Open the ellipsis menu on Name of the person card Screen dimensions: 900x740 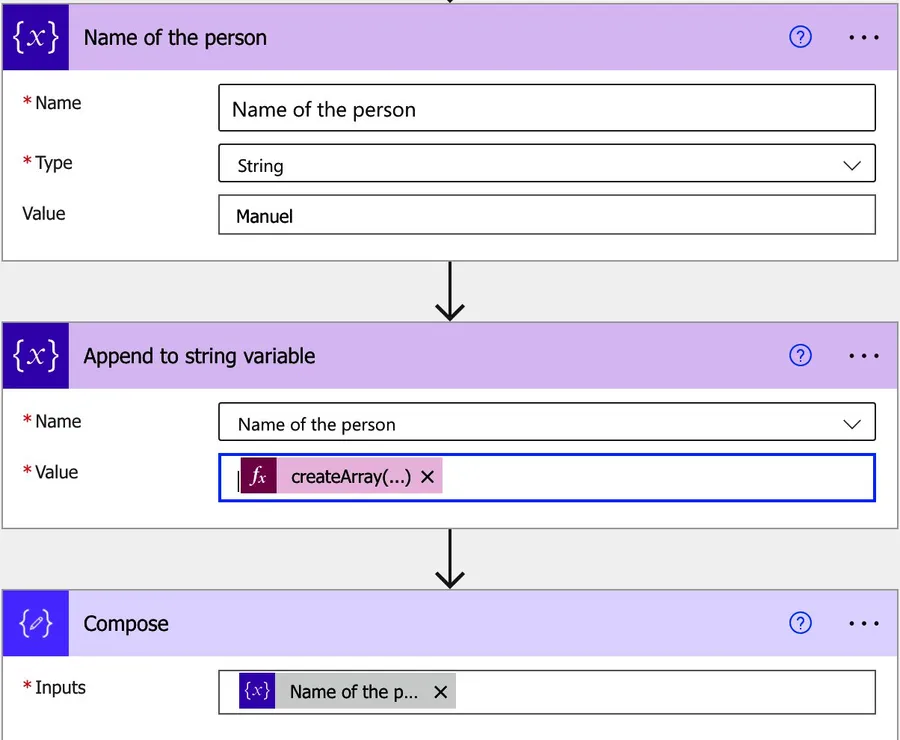click(863, 38)
